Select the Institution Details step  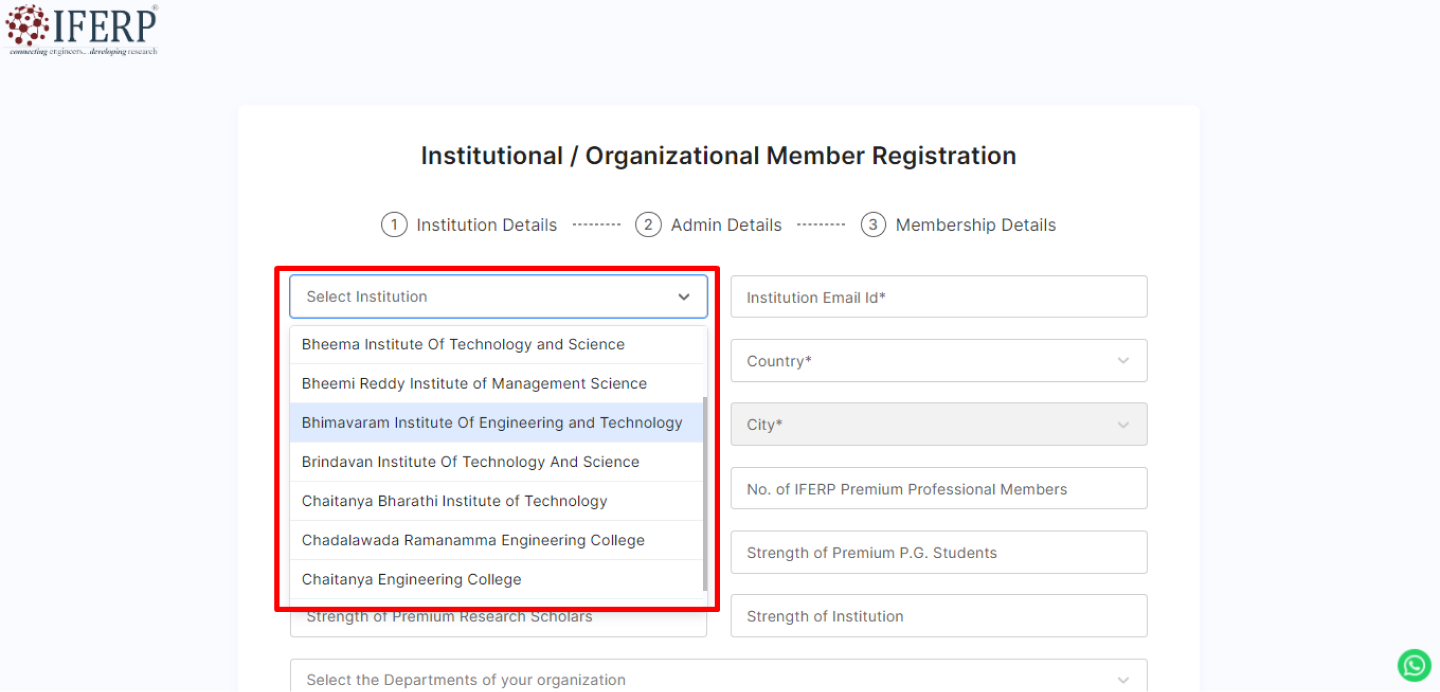[469, 224]
